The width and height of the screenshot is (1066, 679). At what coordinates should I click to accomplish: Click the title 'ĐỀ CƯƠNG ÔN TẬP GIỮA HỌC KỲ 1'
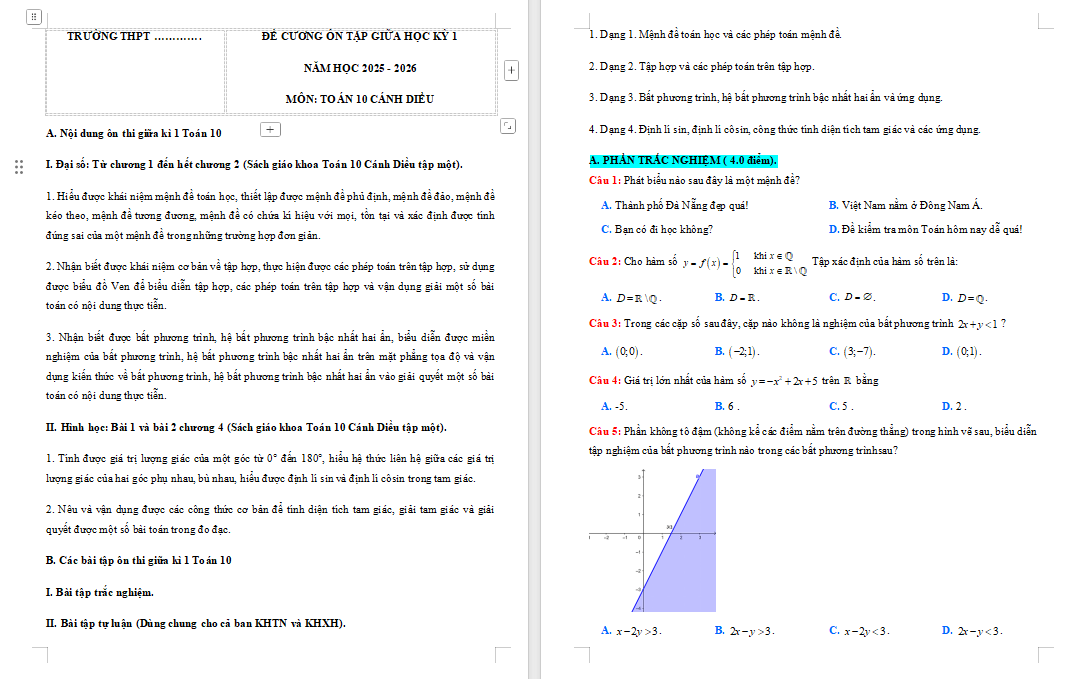[360, 37]
